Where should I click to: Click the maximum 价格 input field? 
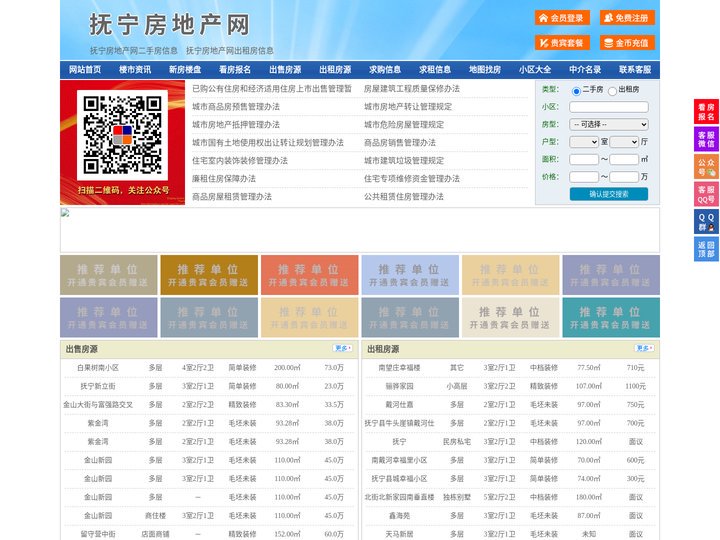pos(624,177)
